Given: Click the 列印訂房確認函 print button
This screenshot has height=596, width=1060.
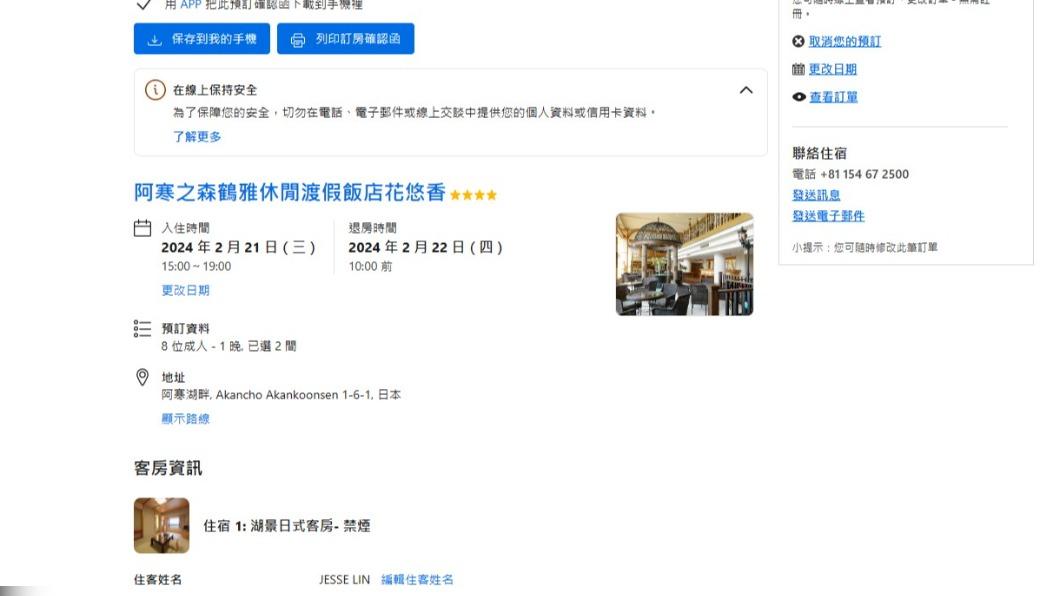Looking at the screenshot, I should (345, 39).
